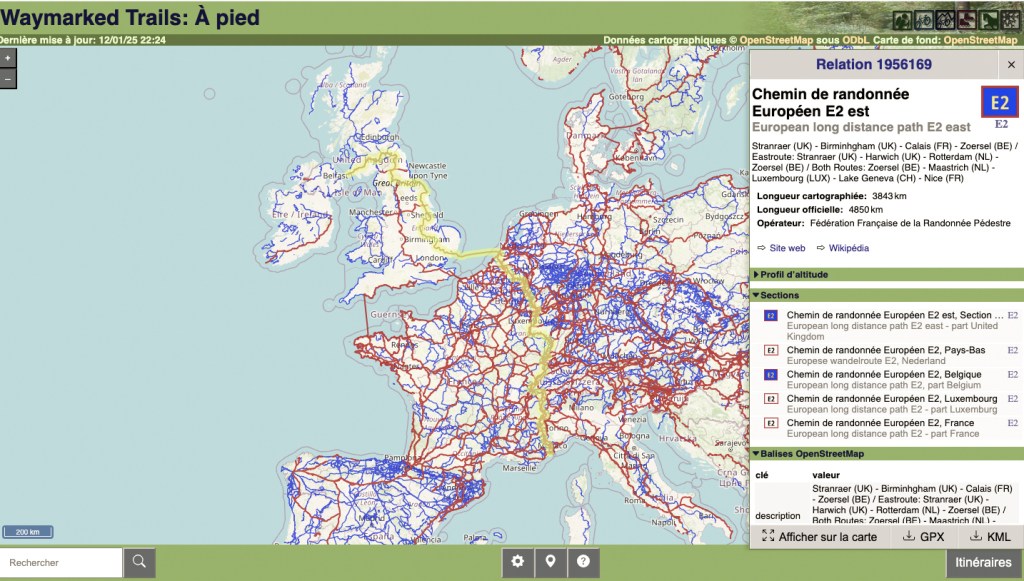Download the route as GPX
Viewport: 1024px width, 581px height.
pos(923,537)
